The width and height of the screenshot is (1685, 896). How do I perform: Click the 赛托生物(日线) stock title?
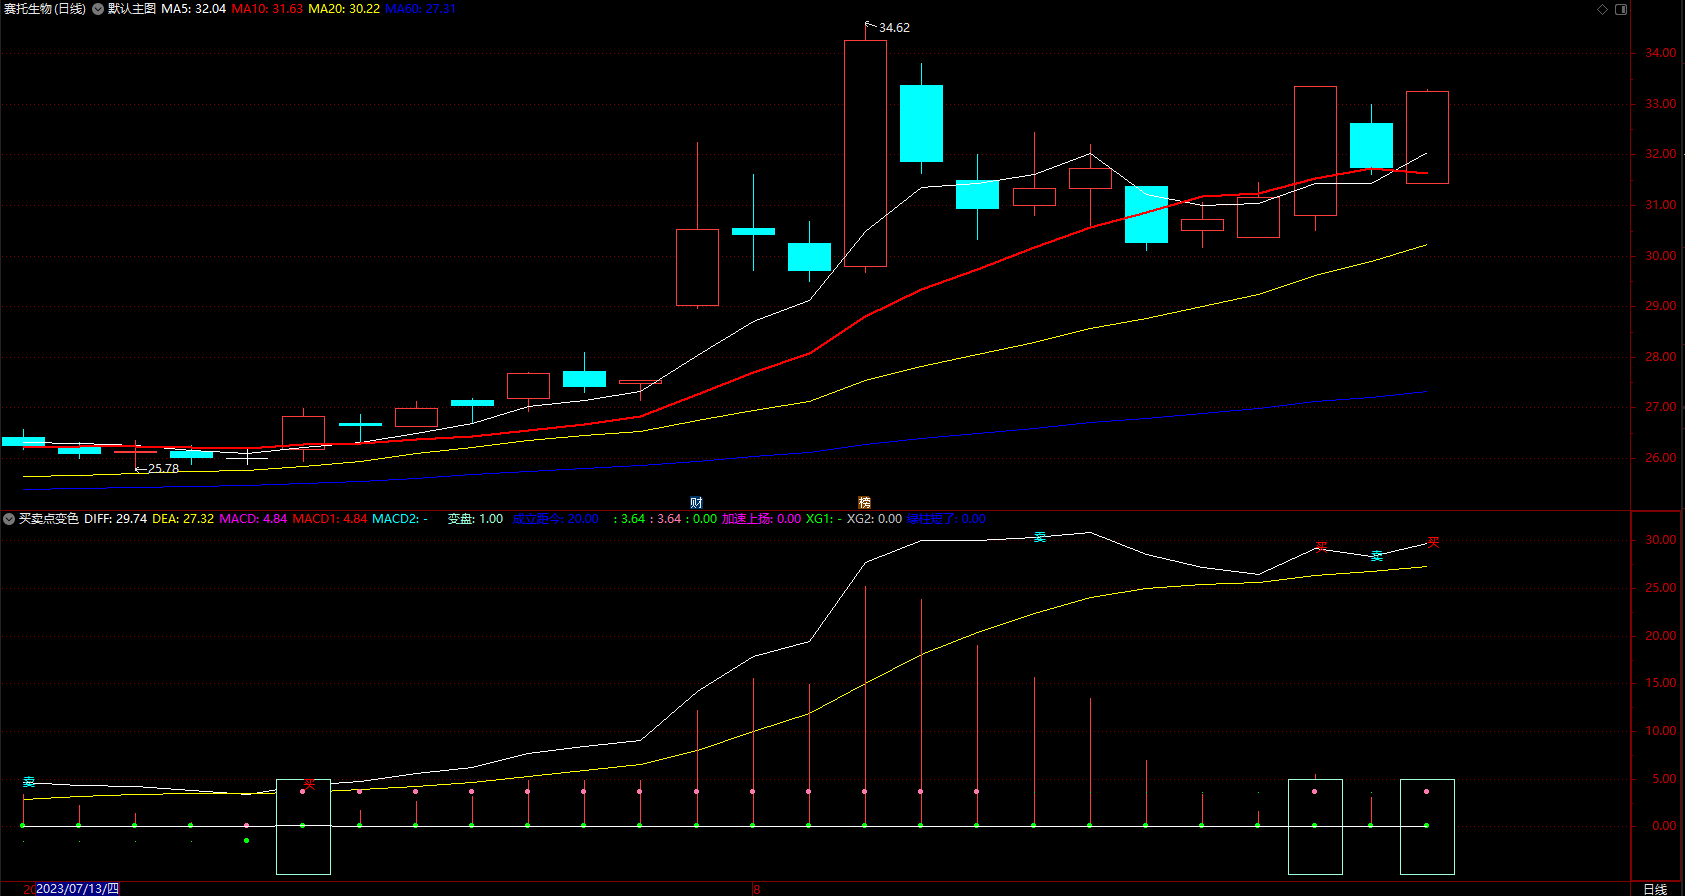coord(45,9)
